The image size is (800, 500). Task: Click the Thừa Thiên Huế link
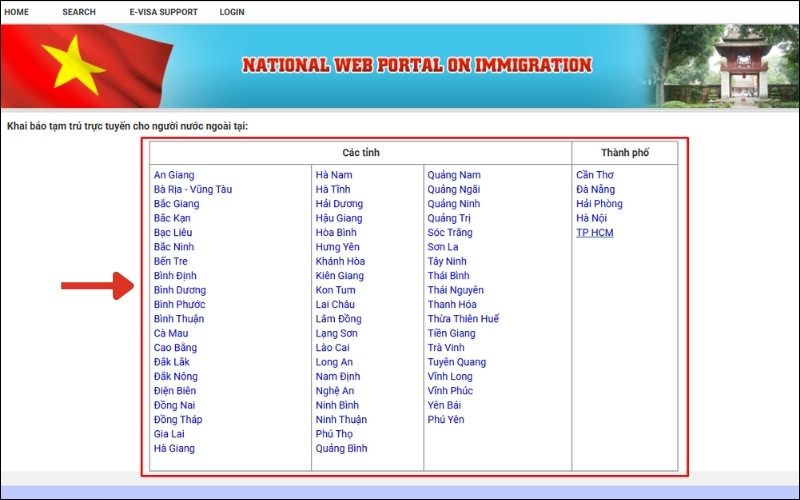[463, 319]
